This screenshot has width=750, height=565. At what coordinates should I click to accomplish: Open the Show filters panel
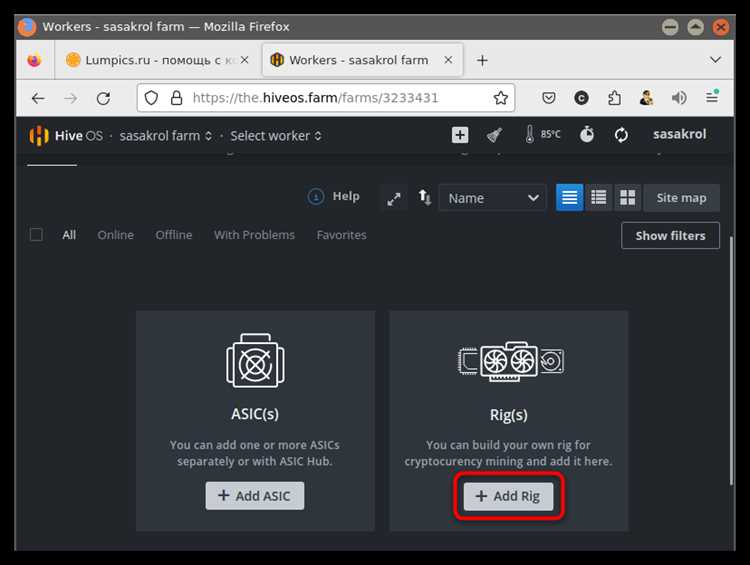670,235
